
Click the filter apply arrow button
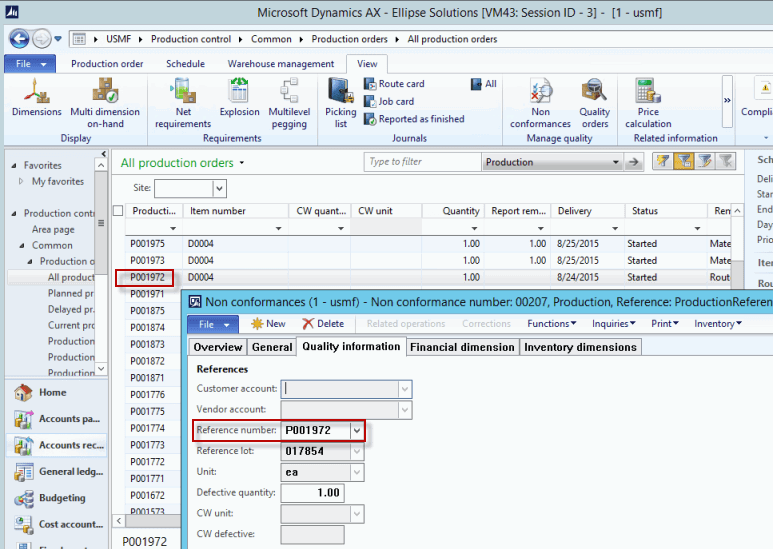click(x=634, y=162)
